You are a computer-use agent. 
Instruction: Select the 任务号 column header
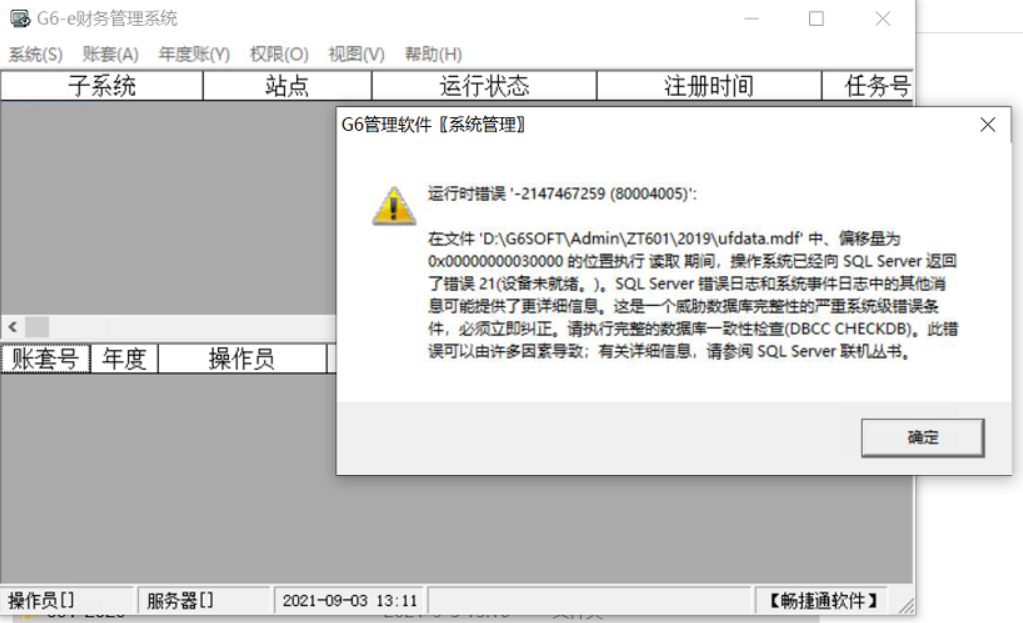point(868,86)
